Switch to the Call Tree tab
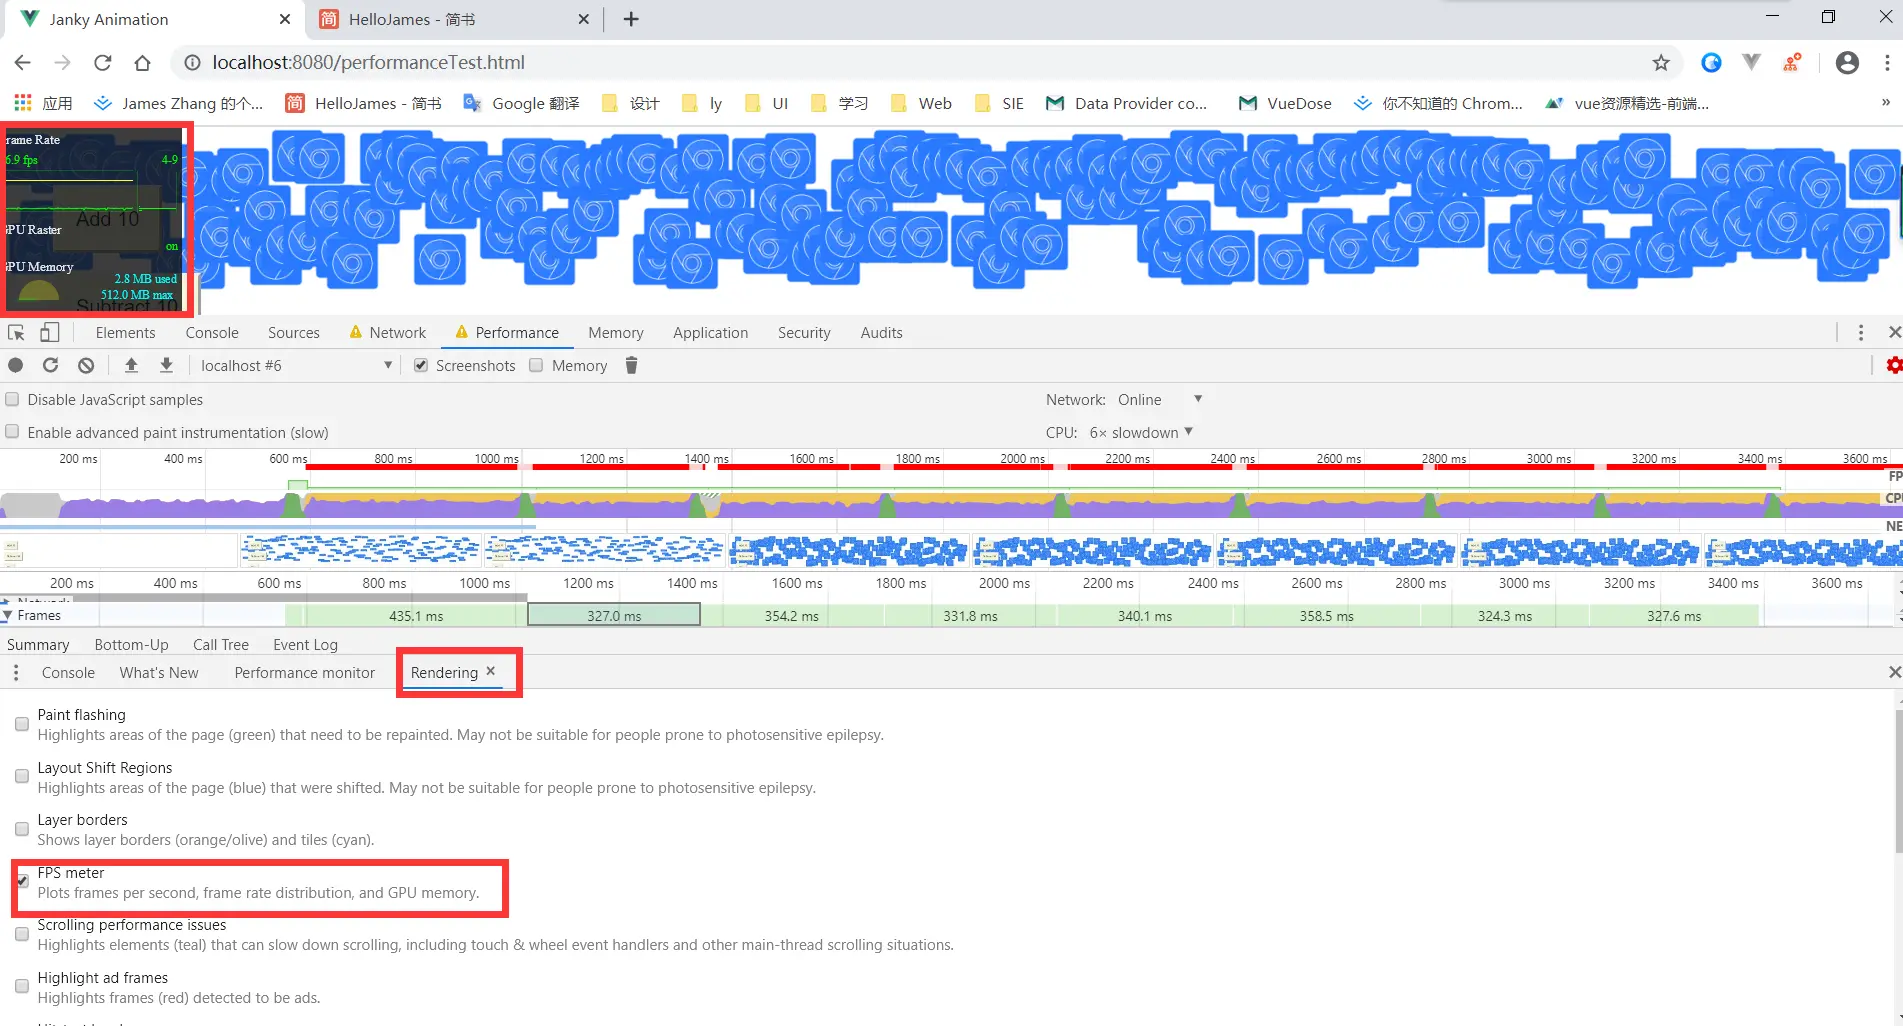 pyautogui.click(x=221, y=645)
